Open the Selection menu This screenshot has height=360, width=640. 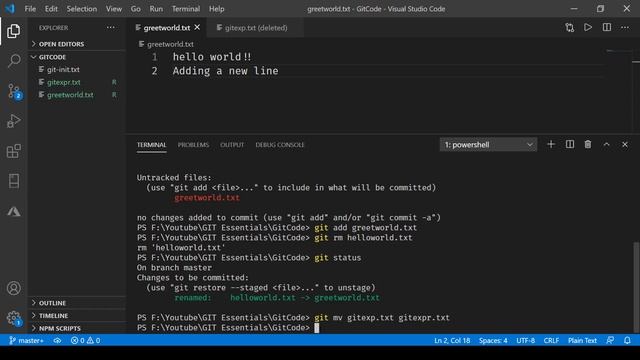(82, 9)
